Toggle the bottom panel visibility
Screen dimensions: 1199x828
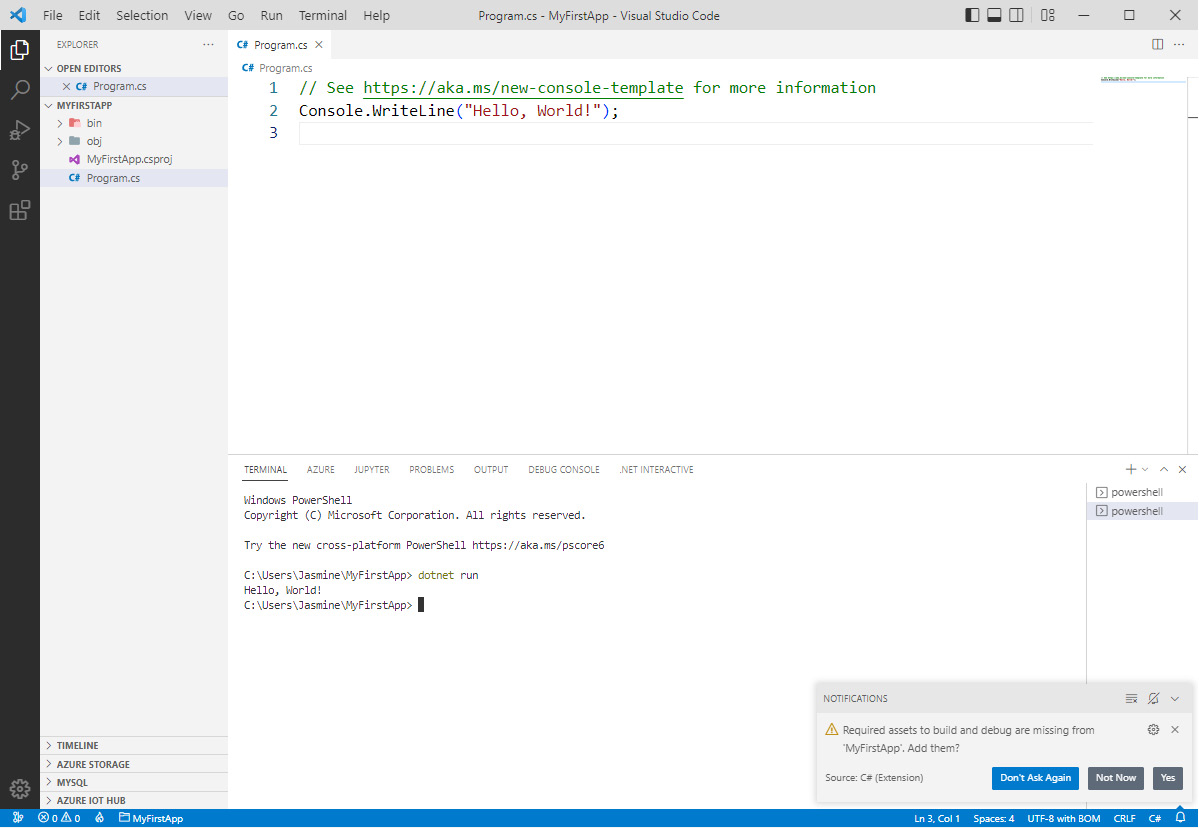tap(994, 15)
